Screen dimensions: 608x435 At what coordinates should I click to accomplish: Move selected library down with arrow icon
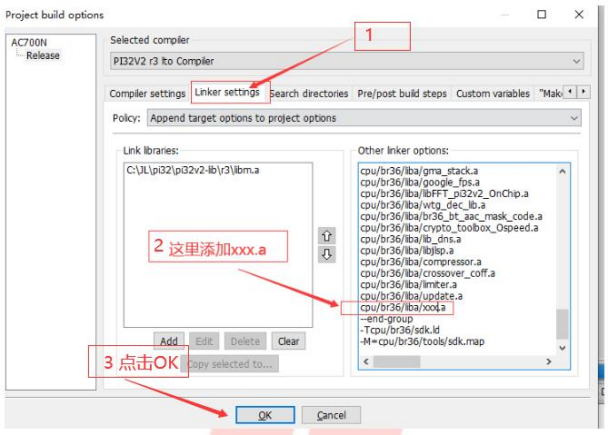(x=326, y=254)
